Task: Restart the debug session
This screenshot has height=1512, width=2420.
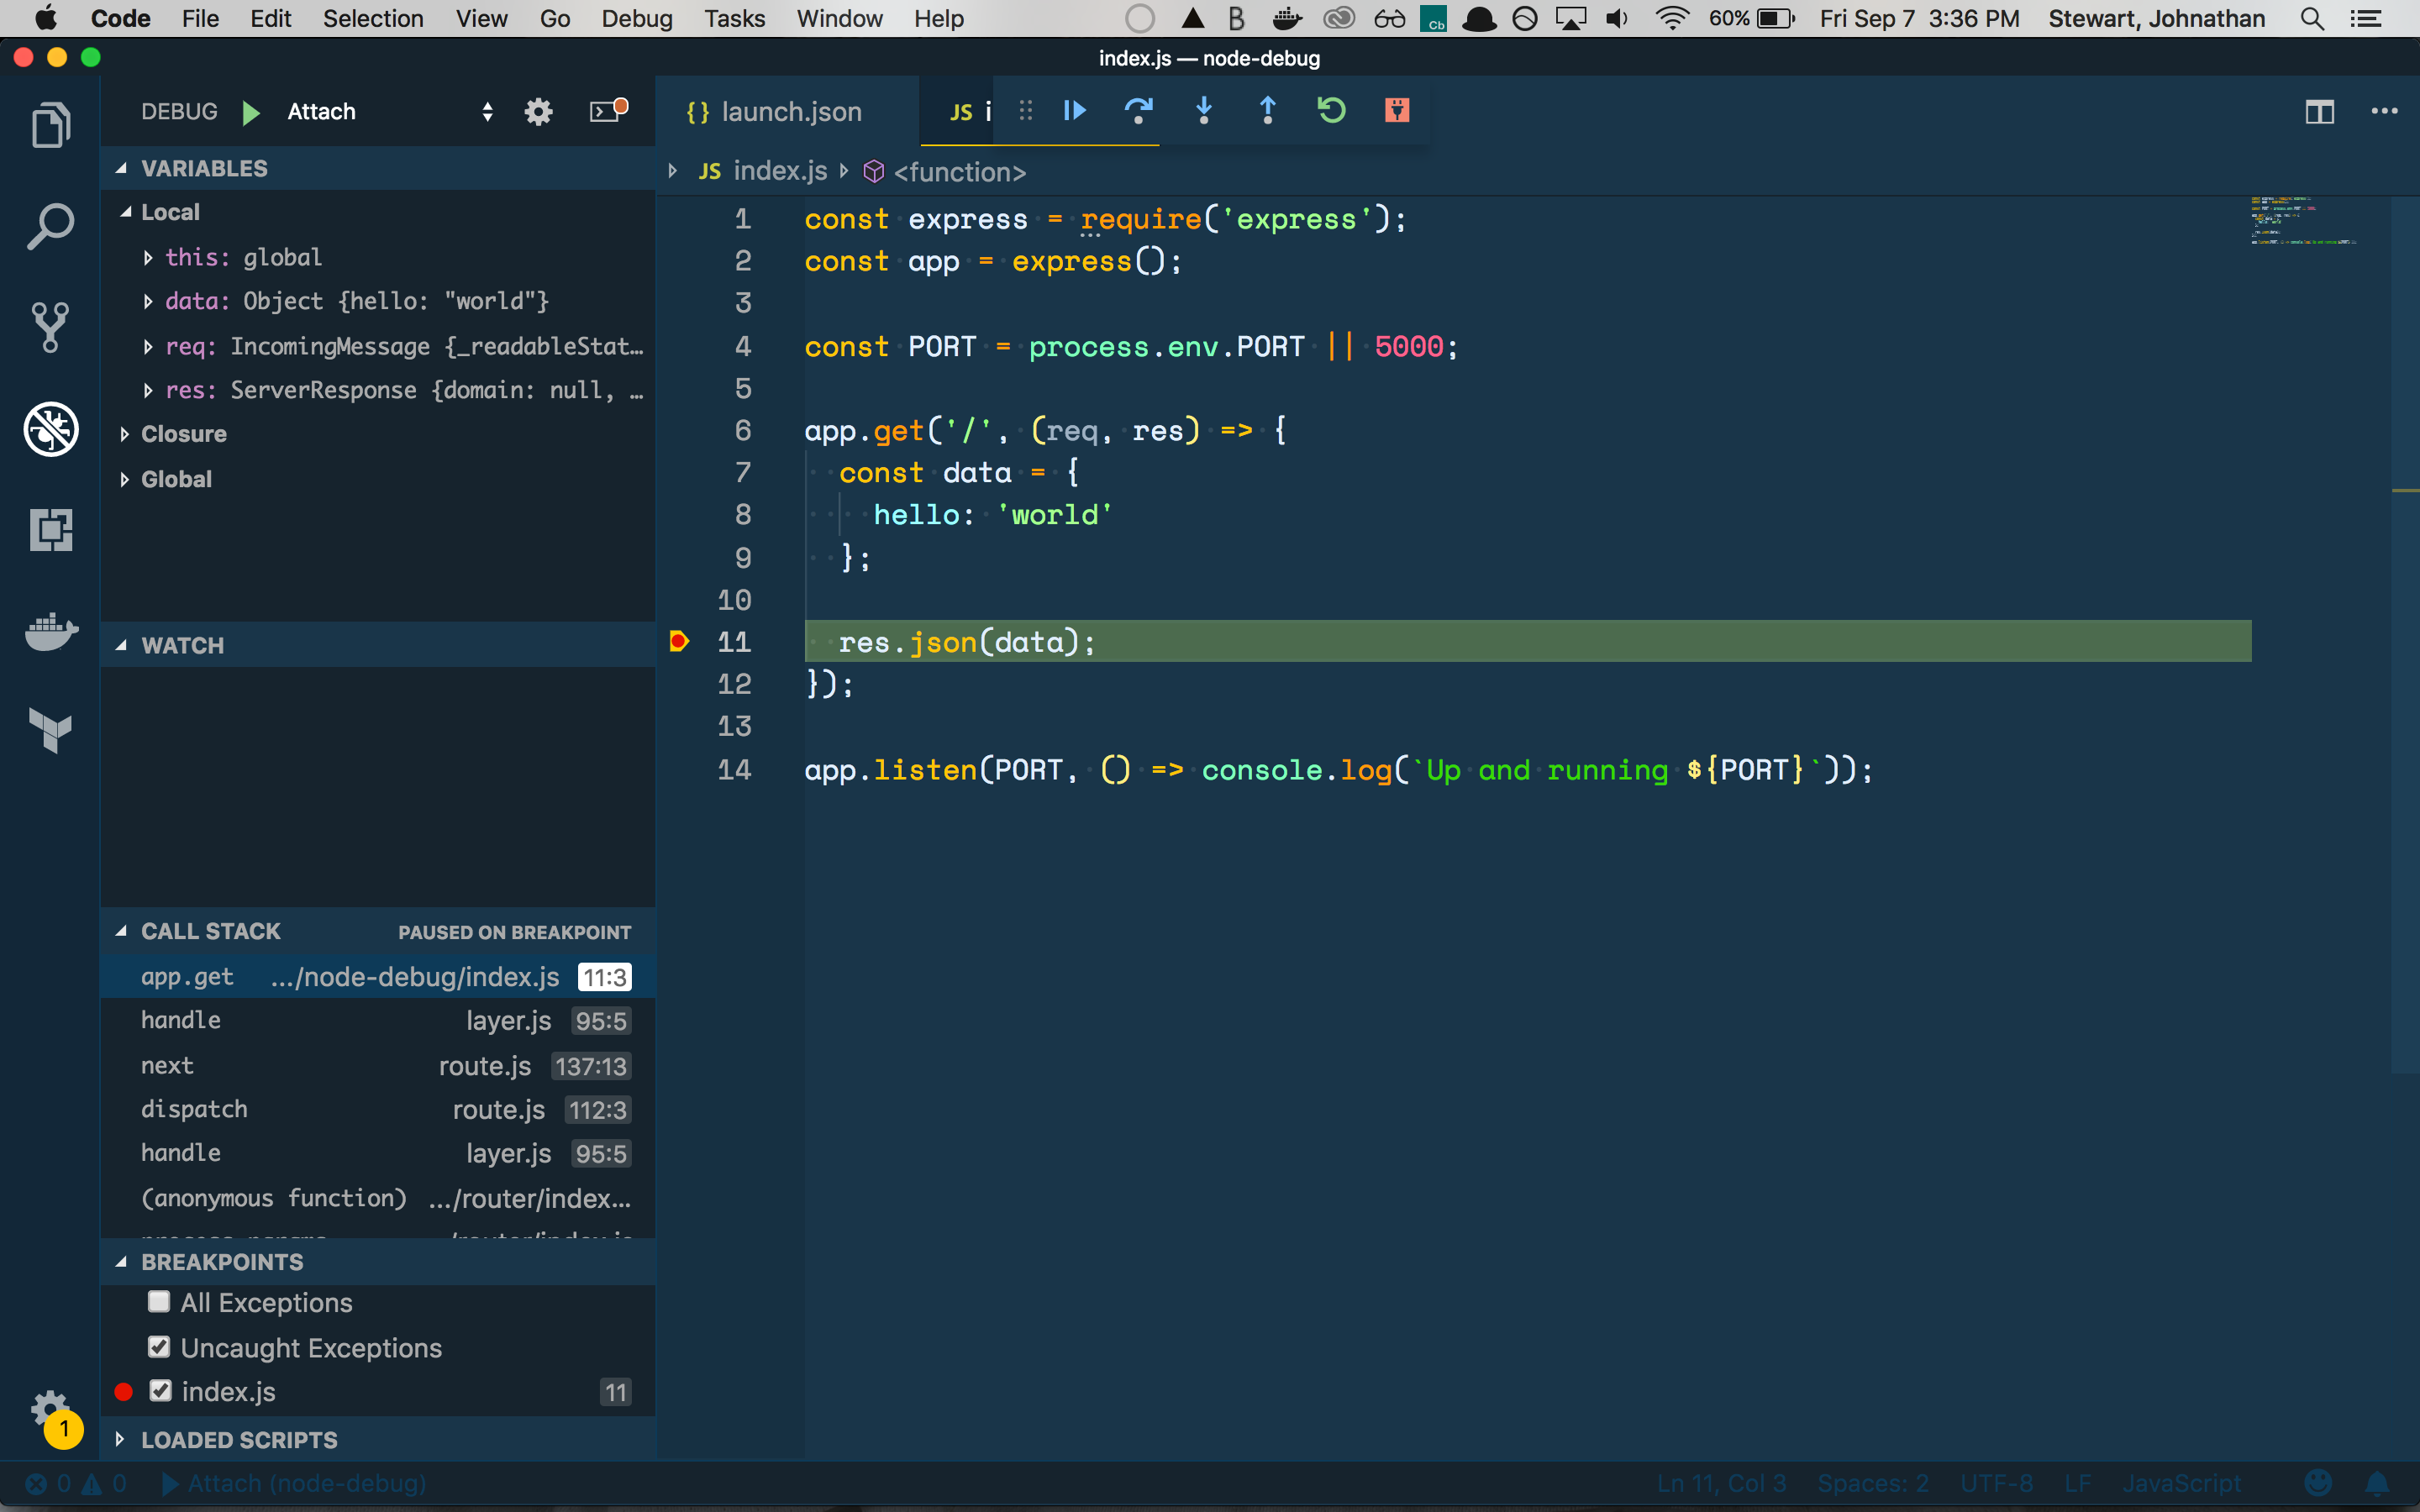Action: [1331, 111]
